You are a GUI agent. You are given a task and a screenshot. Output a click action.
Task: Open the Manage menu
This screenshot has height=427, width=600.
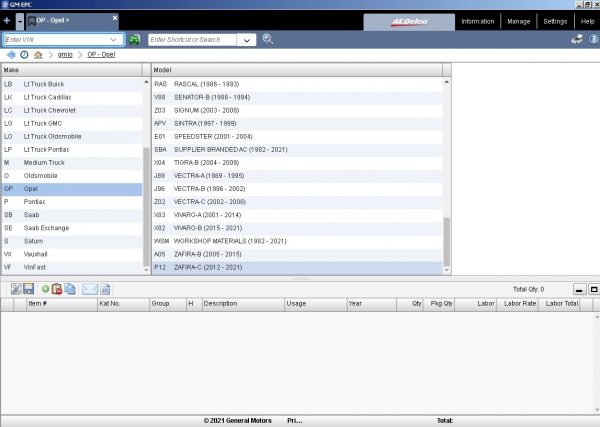coord(518,21)
